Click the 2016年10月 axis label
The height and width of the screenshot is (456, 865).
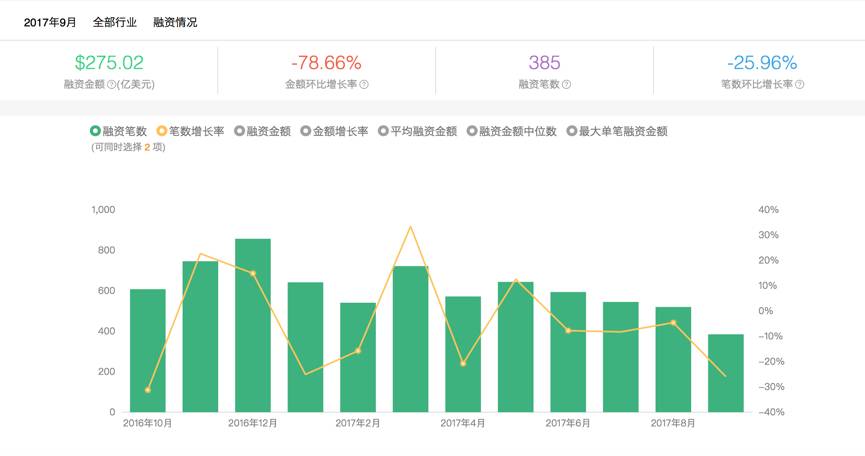pos(148,423)
